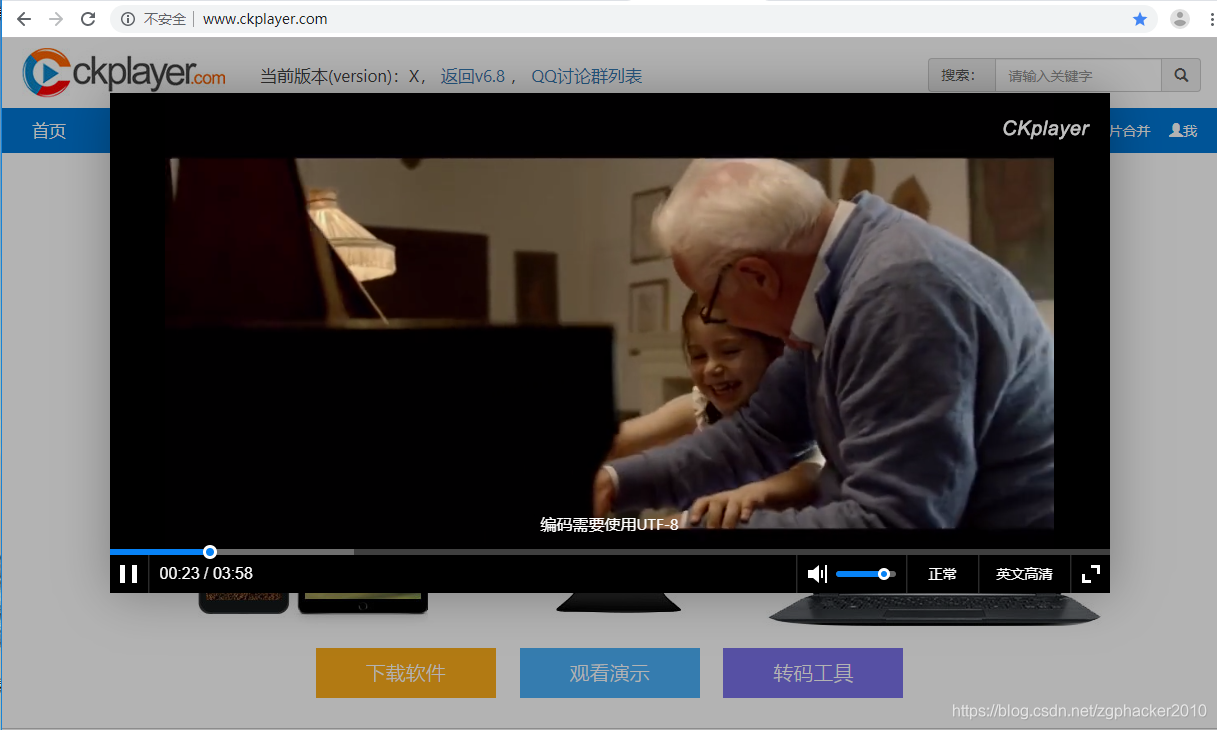
Task: Click the 编码需要使用UTF-8 subtitle text
Action: (x=610, y=524)
